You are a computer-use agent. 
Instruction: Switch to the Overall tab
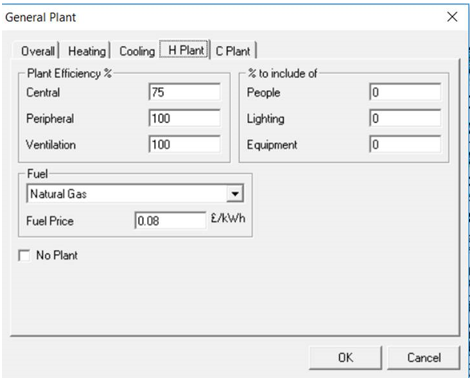point(37,51)
